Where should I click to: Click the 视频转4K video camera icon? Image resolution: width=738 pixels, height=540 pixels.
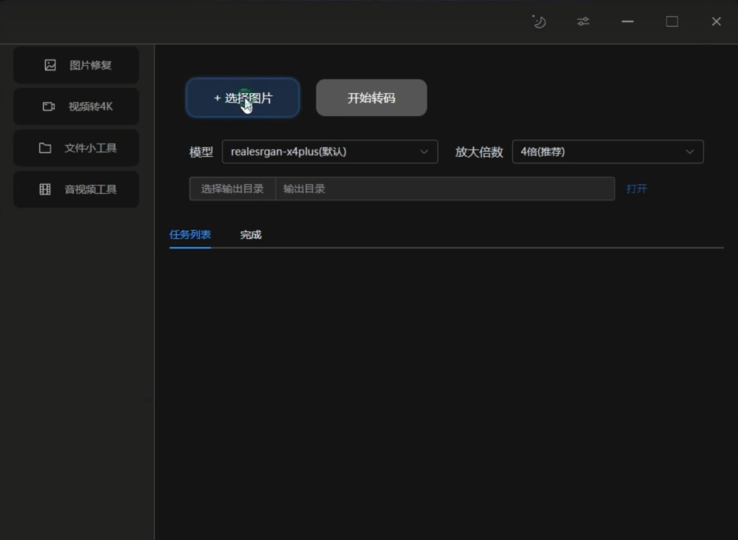click(49, 106)
